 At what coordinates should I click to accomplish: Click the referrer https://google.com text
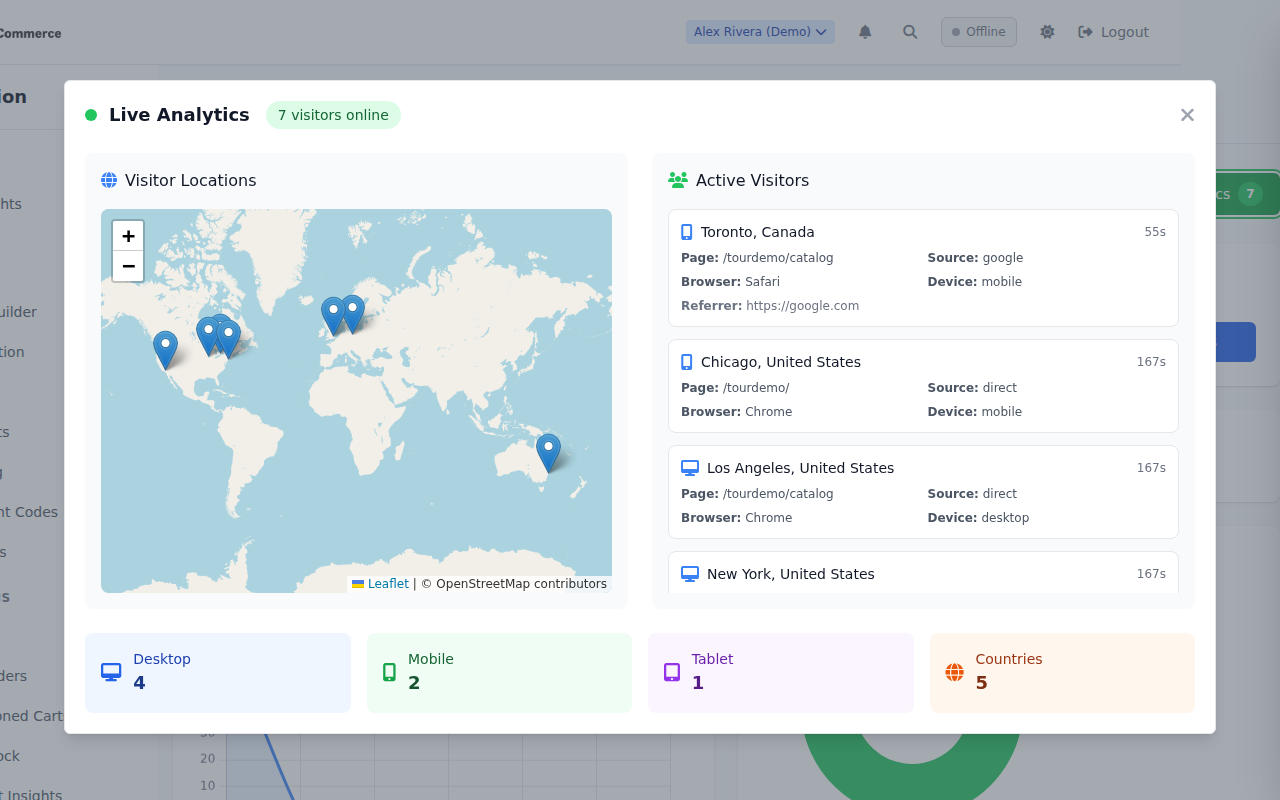pyautogui.click(x=802, y=306)
